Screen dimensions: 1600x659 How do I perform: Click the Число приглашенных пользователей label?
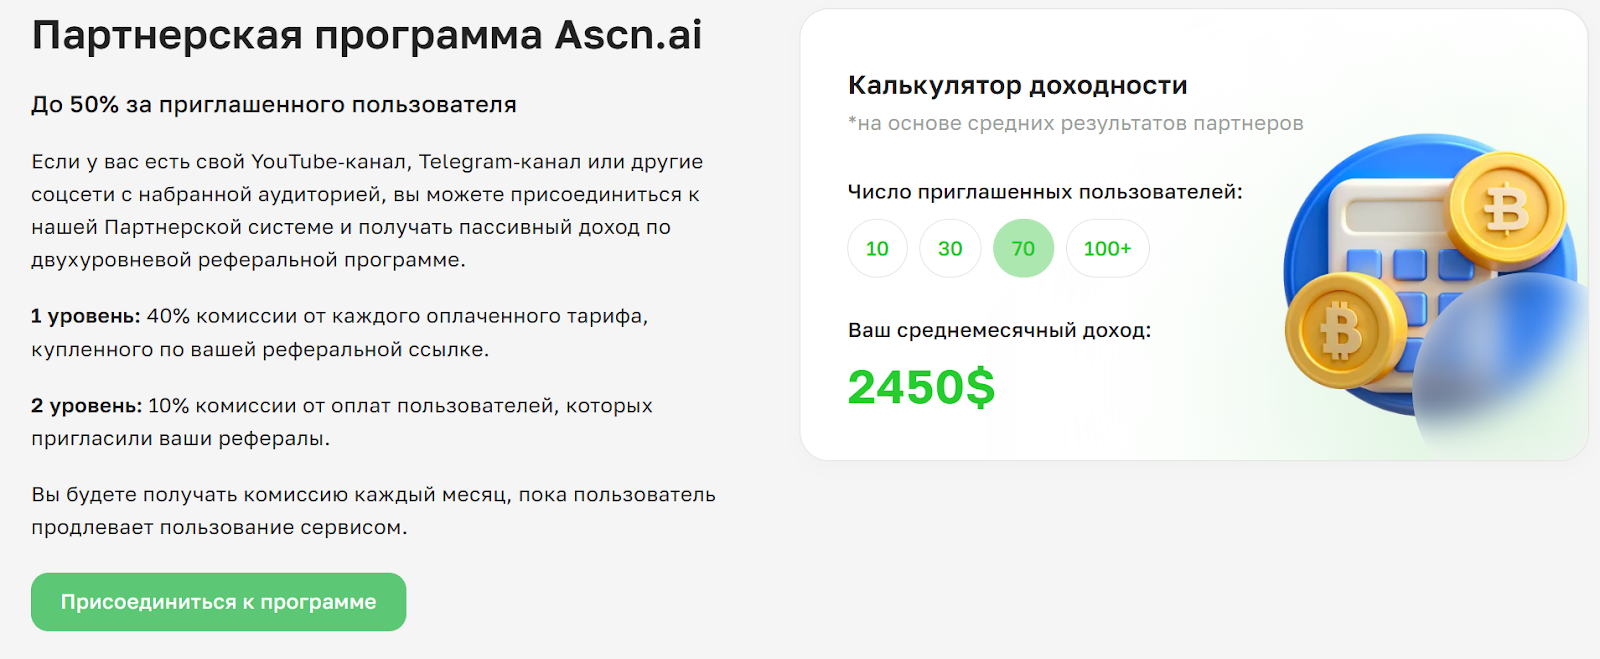pyautogui.click(x=1046, y=192)
